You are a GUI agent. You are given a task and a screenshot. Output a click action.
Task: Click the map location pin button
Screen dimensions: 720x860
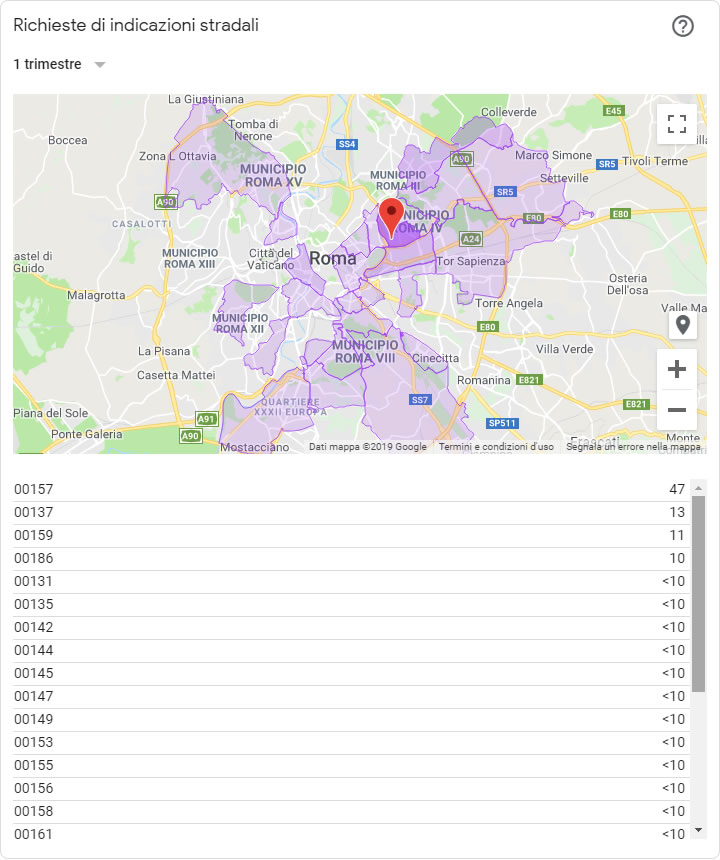tap(683, 325)
